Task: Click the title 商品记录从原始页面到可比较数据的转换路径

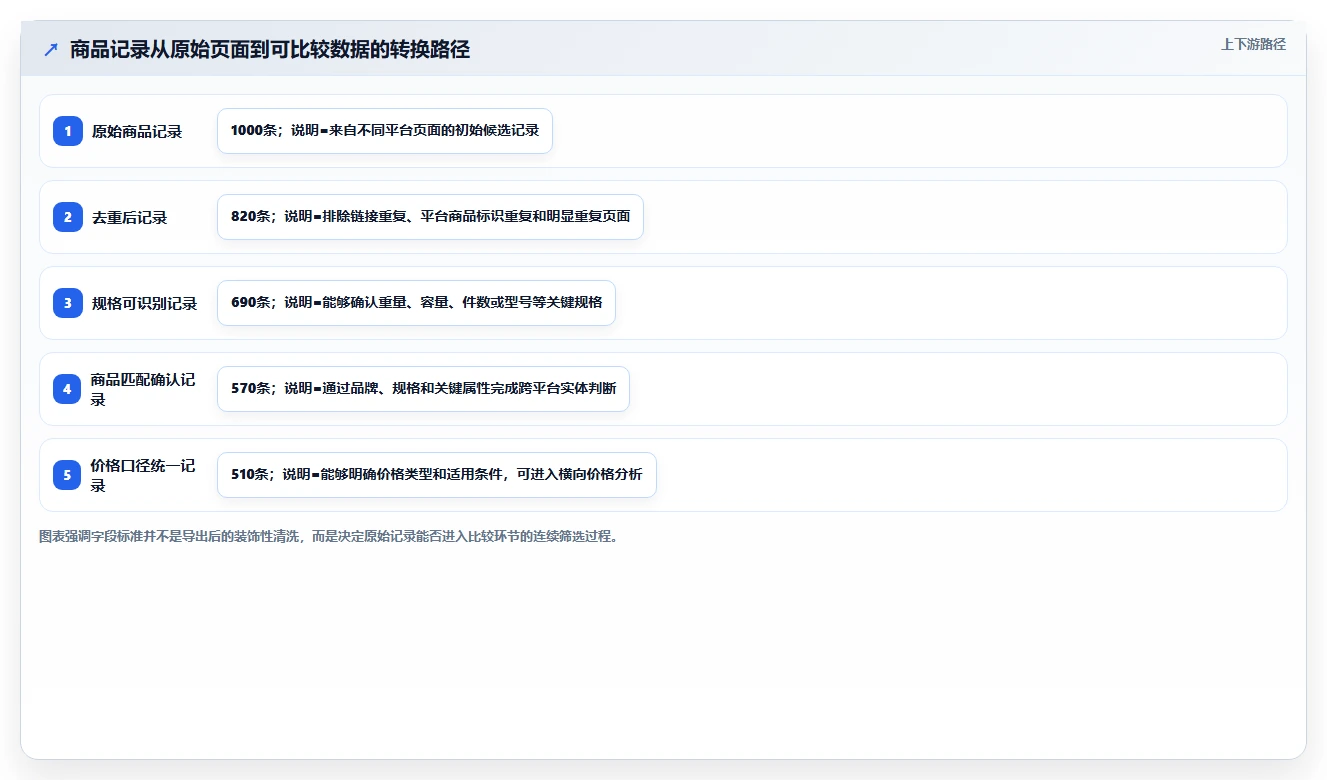Action: (270, 50)
